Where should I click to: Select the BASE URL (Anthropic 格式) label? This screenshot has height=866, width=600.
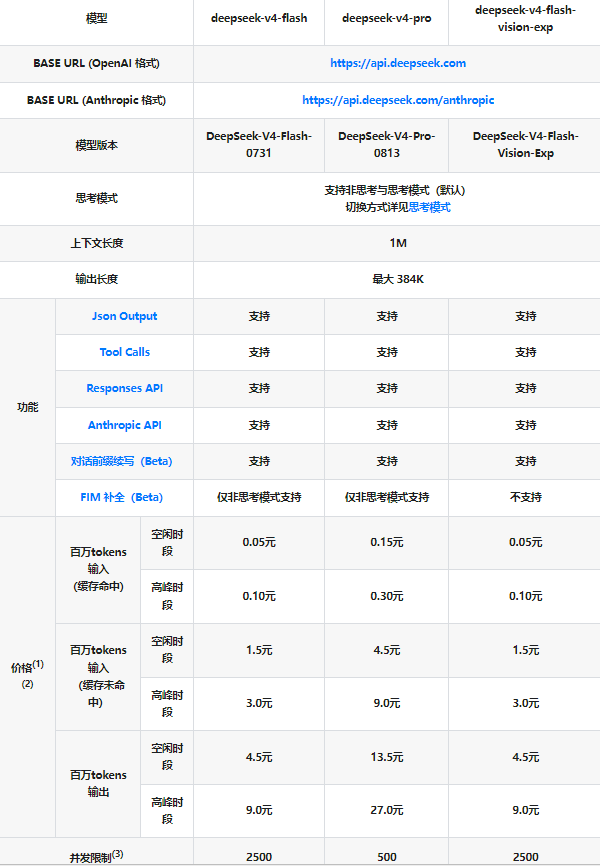pyautogui.click(x=97, y=100)
